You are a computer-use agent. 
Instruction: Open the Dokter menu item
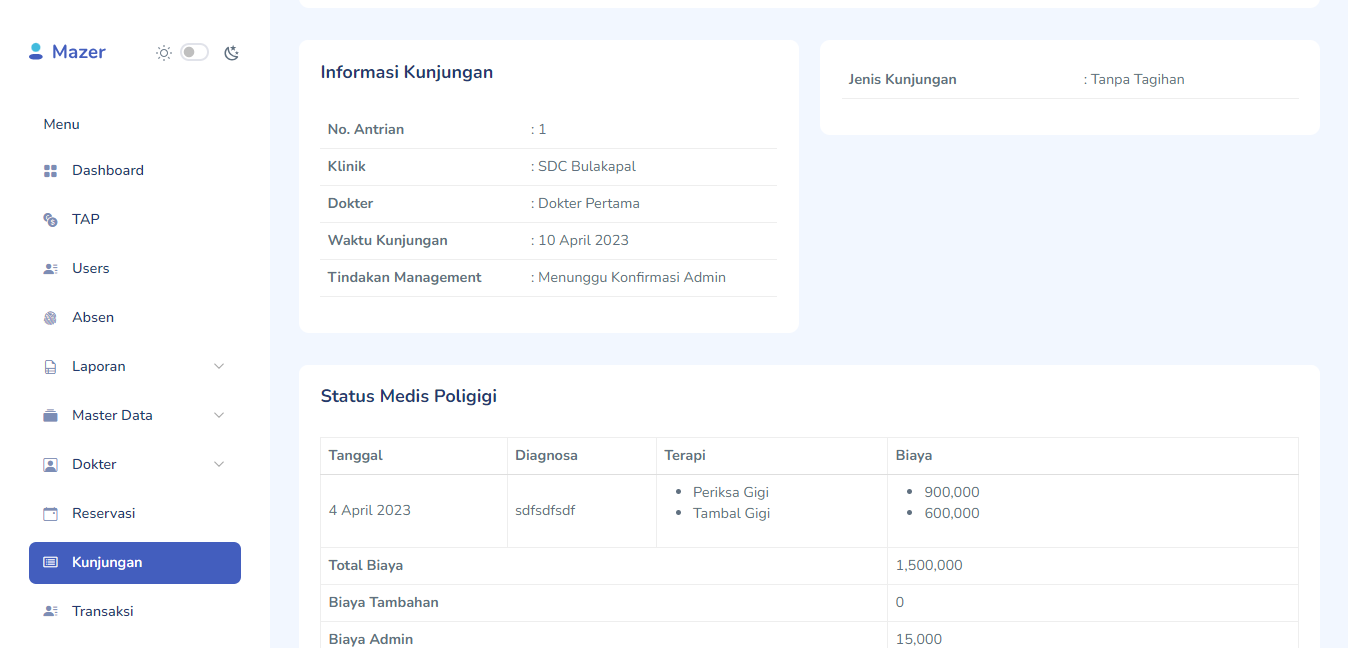click(94, 465)
